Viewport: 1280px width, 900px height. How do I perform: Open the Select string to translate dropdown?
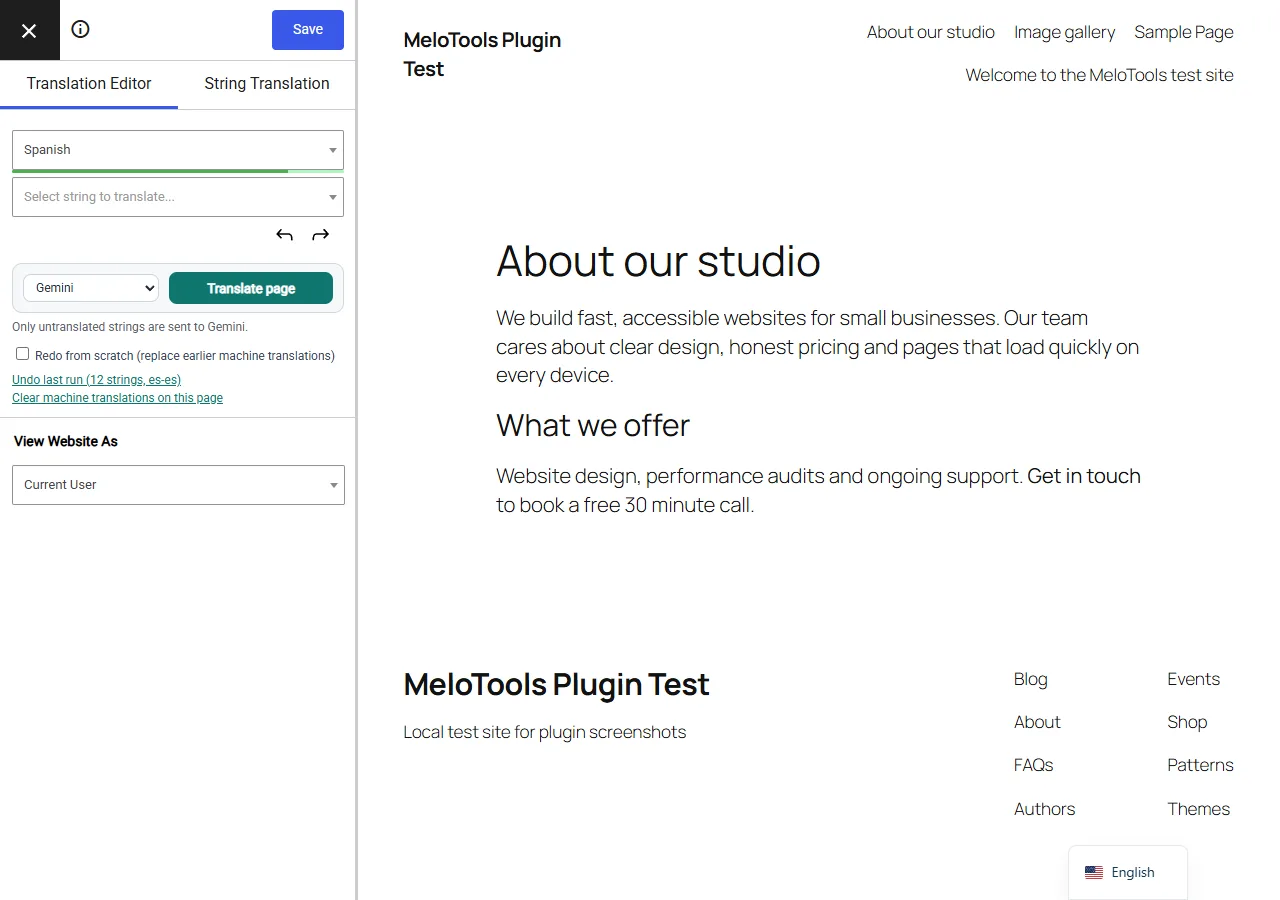click(178, 197)
